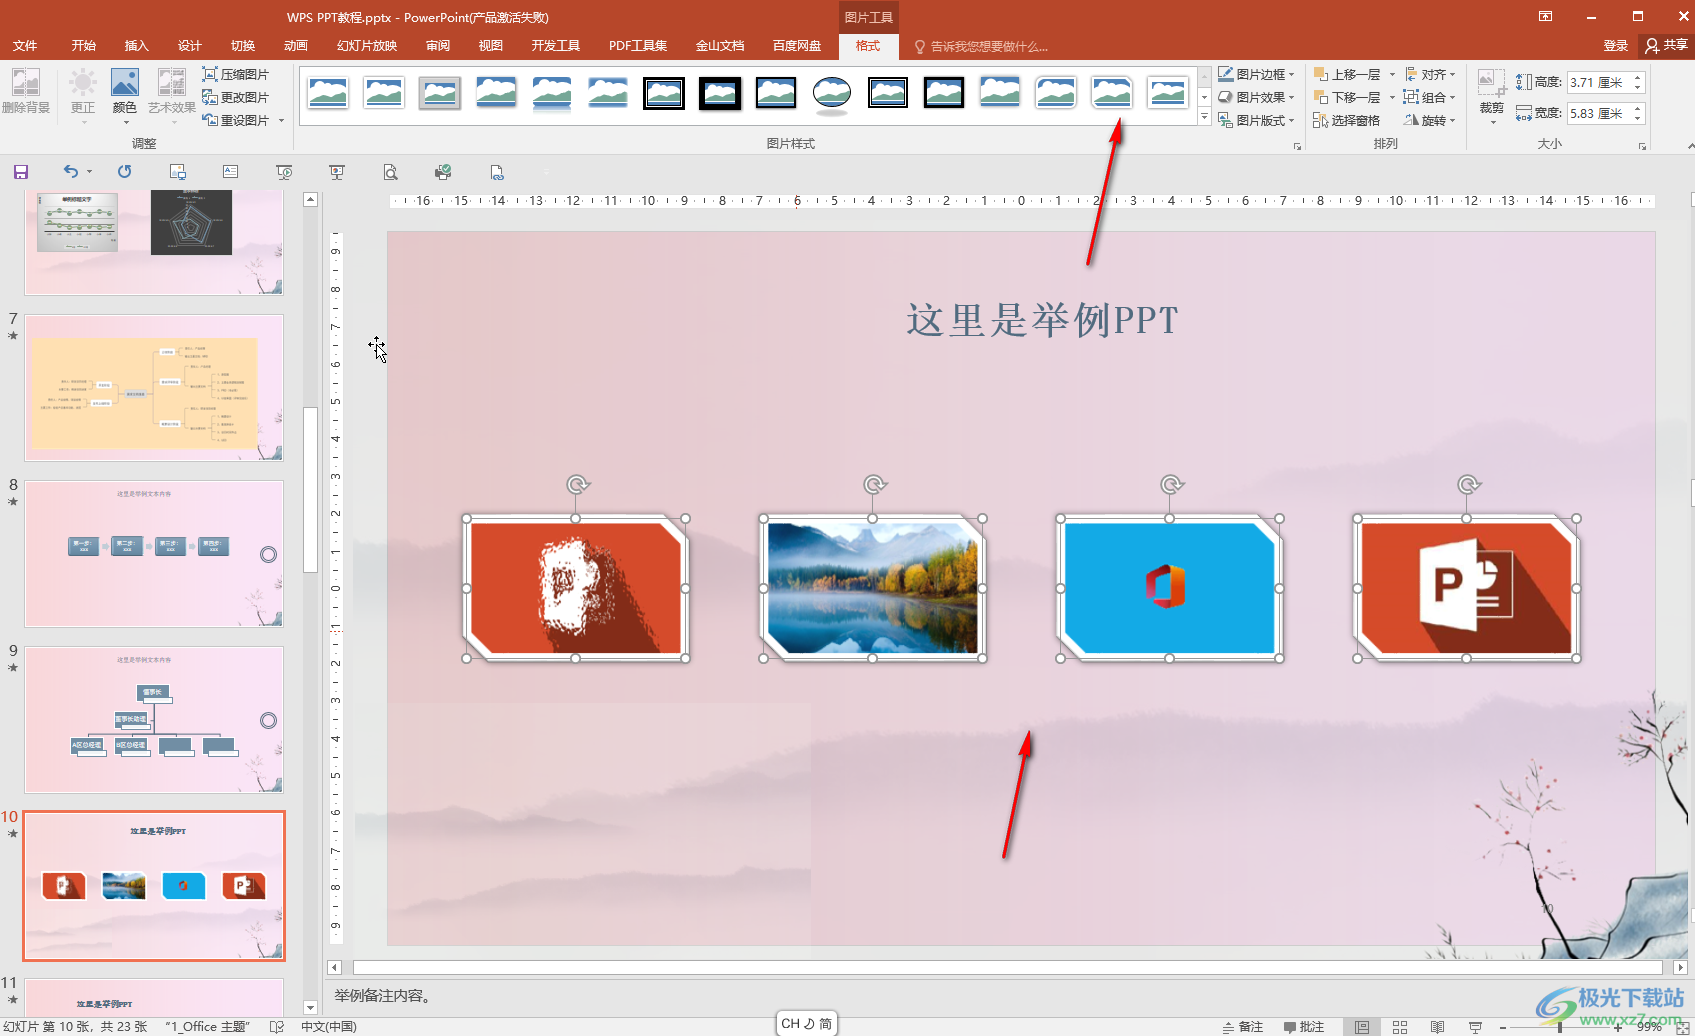Select the blue Office logo picture
This screenshot has width=1695, height=1036.
pos(1169,588)
